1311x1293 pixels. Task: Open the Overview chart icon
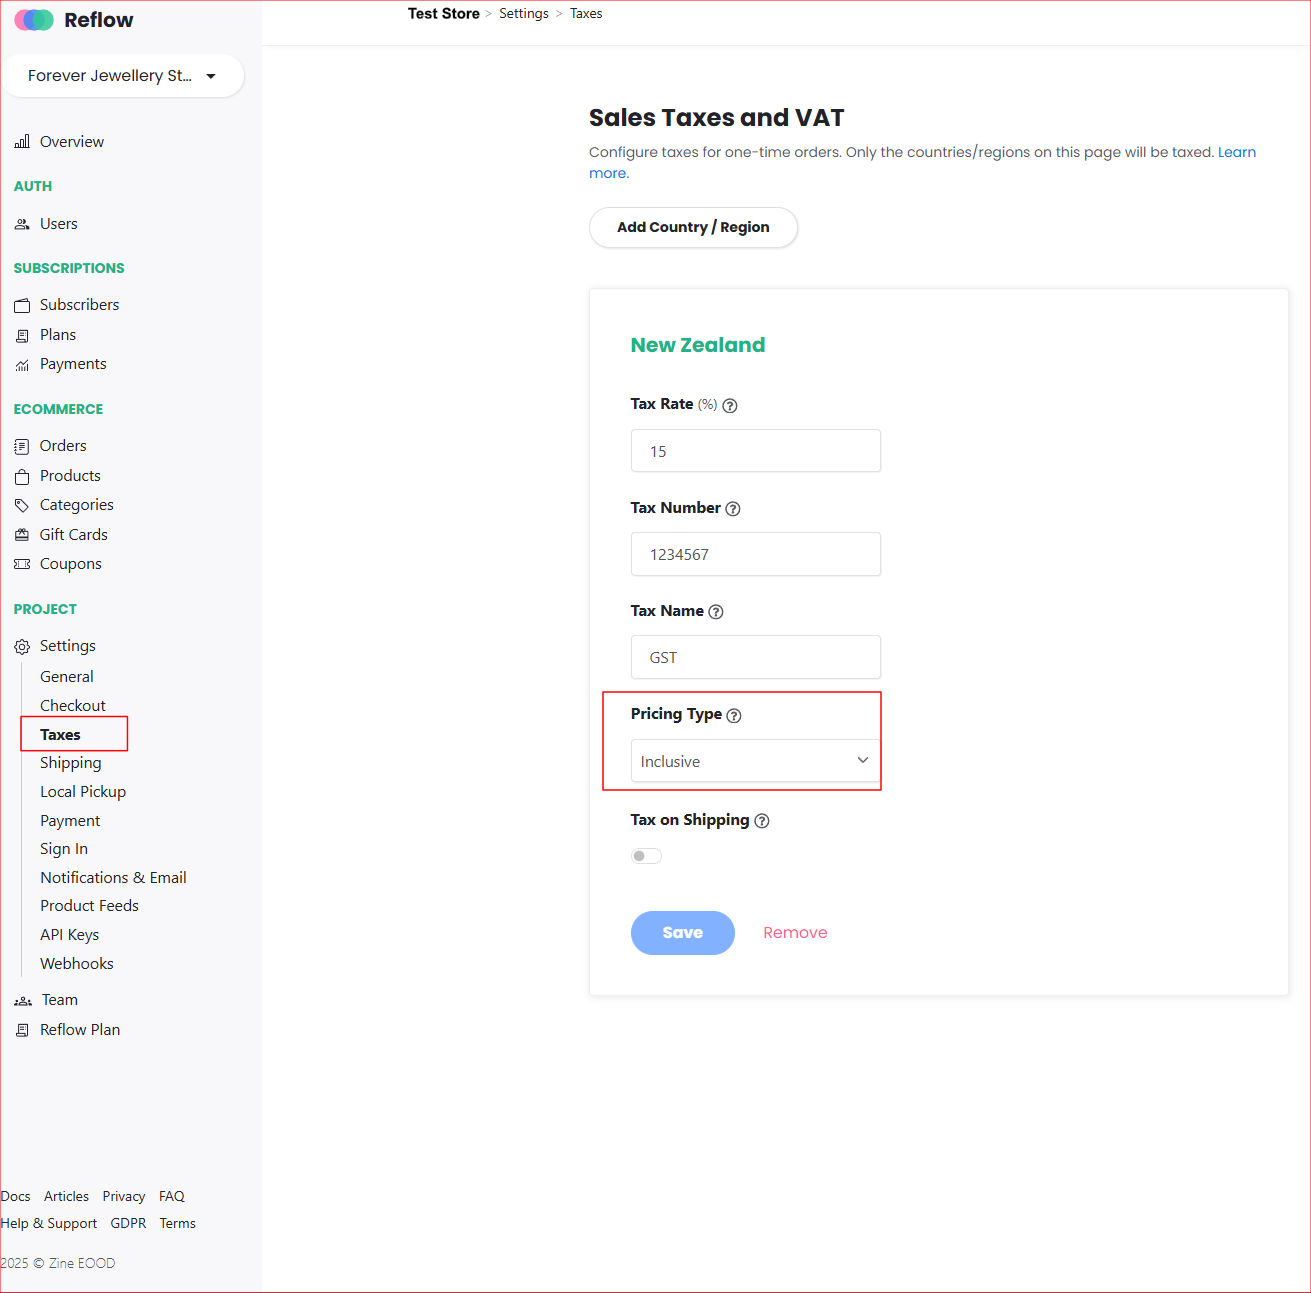[22, 142]
